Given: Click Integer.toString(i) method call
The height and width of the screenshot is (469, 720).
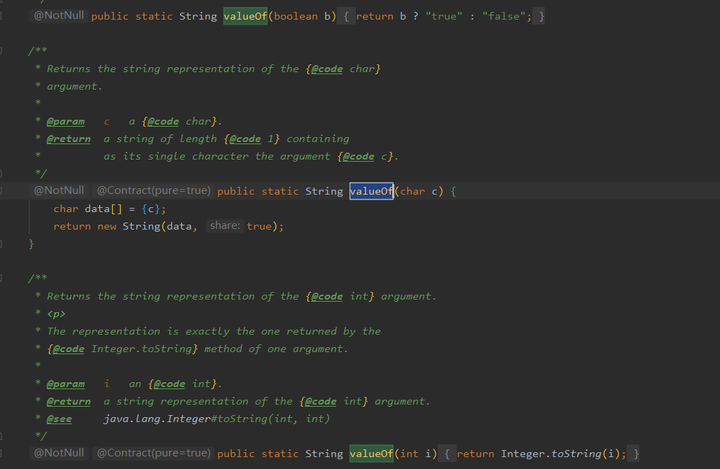Looking at the screenshot, I should coord(560,454).
